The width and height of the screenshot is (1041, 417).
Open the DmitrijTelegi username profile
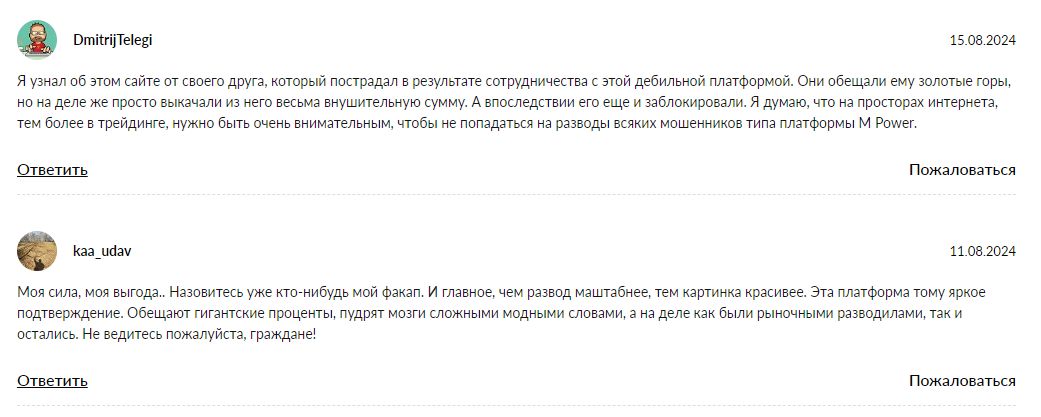(x=112, y=40)
